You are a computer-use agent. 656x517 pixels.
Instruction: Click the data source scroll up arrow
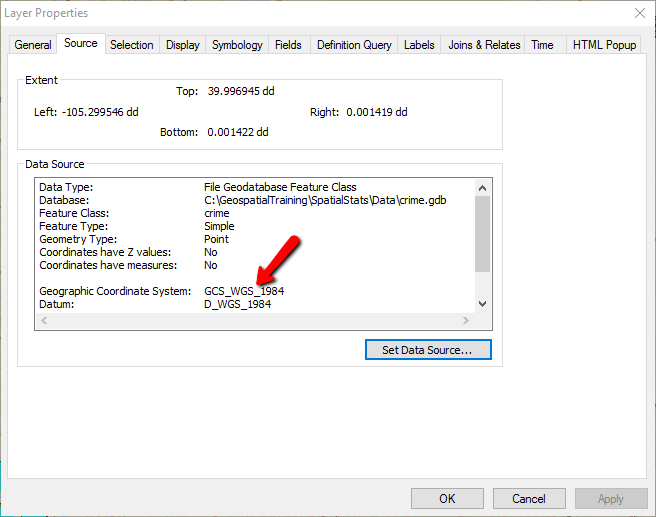(x=482, y=188)
